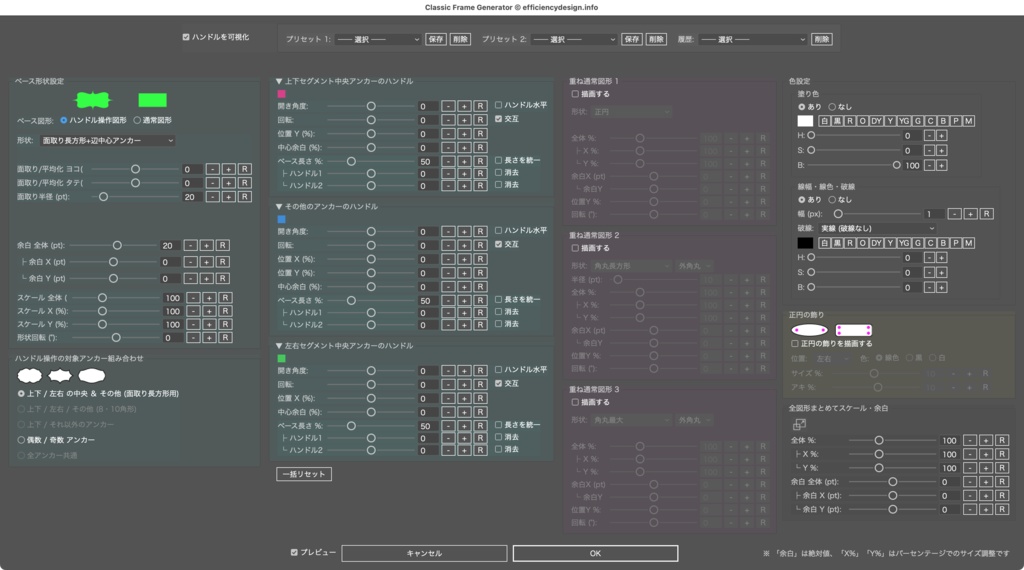Click the plain green rectangle preview icon
Viewport: 1024px width, 570px height.
(152, 100)
